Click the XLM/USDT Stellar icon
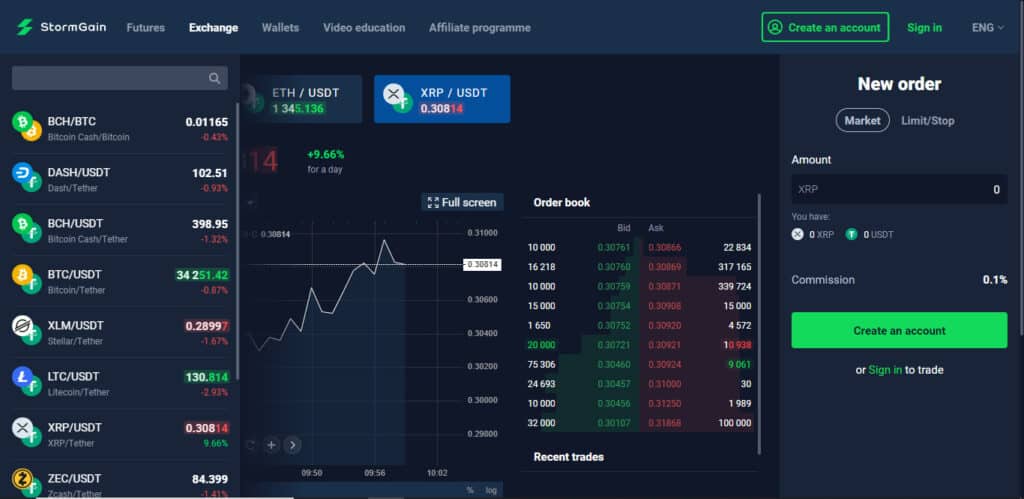Image resolution: width=1024 pixels, height=499 pixels. pyautogui.click(x=26, y=330)
